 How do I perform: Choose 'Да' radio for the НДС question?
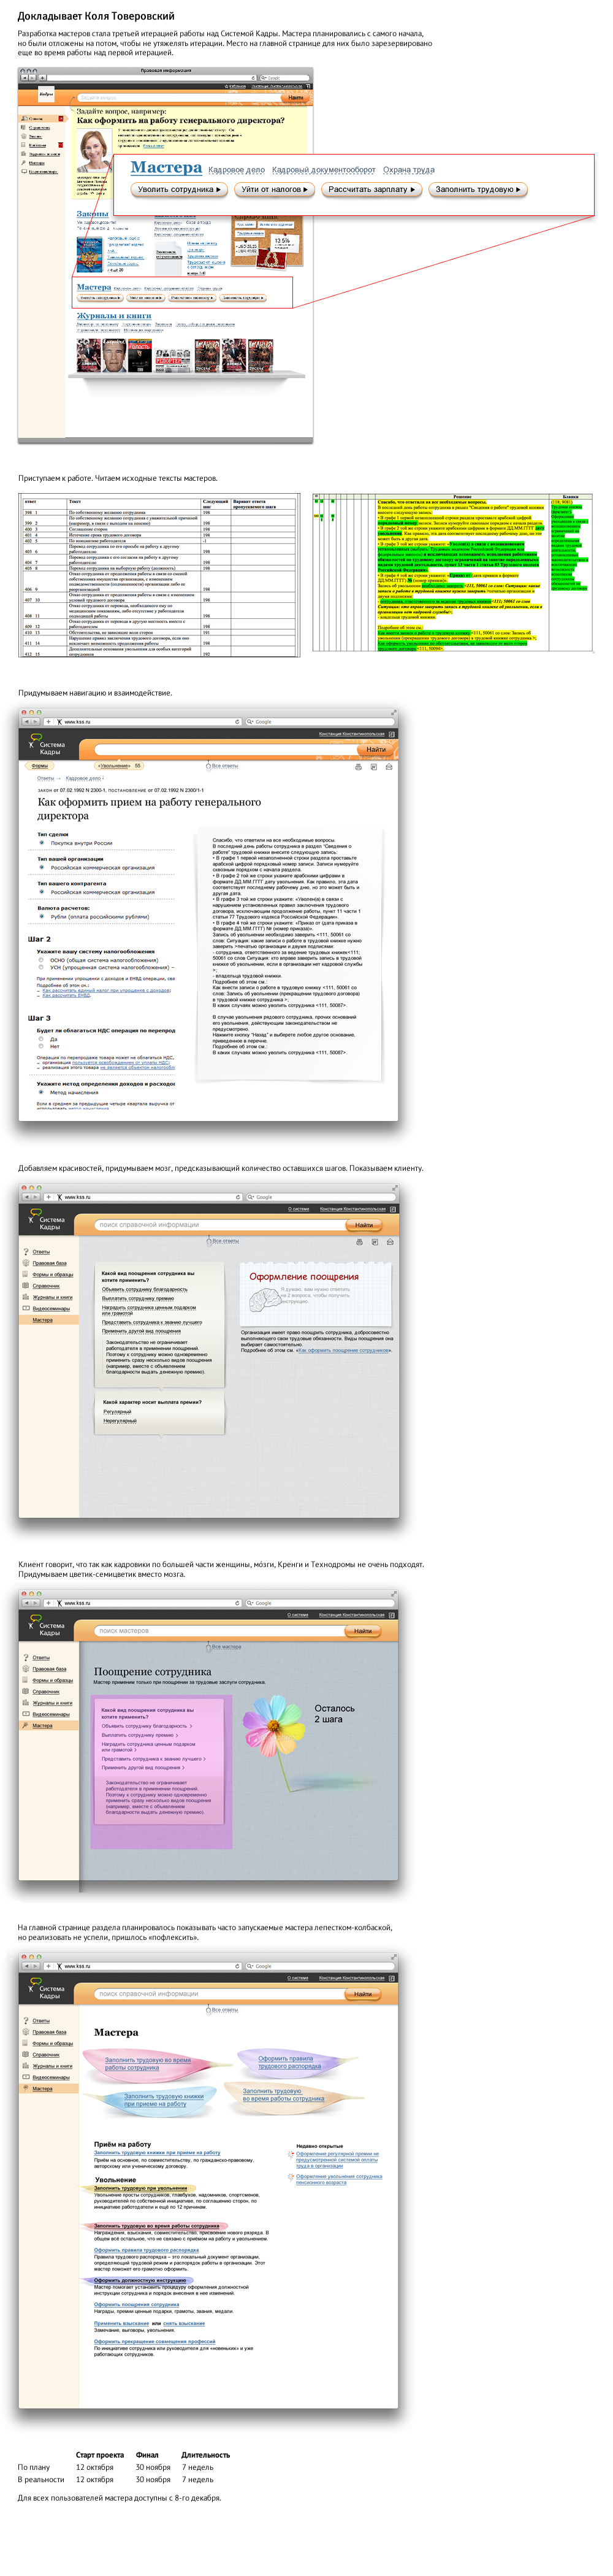pyautogui.click(x=41, y=1039)
